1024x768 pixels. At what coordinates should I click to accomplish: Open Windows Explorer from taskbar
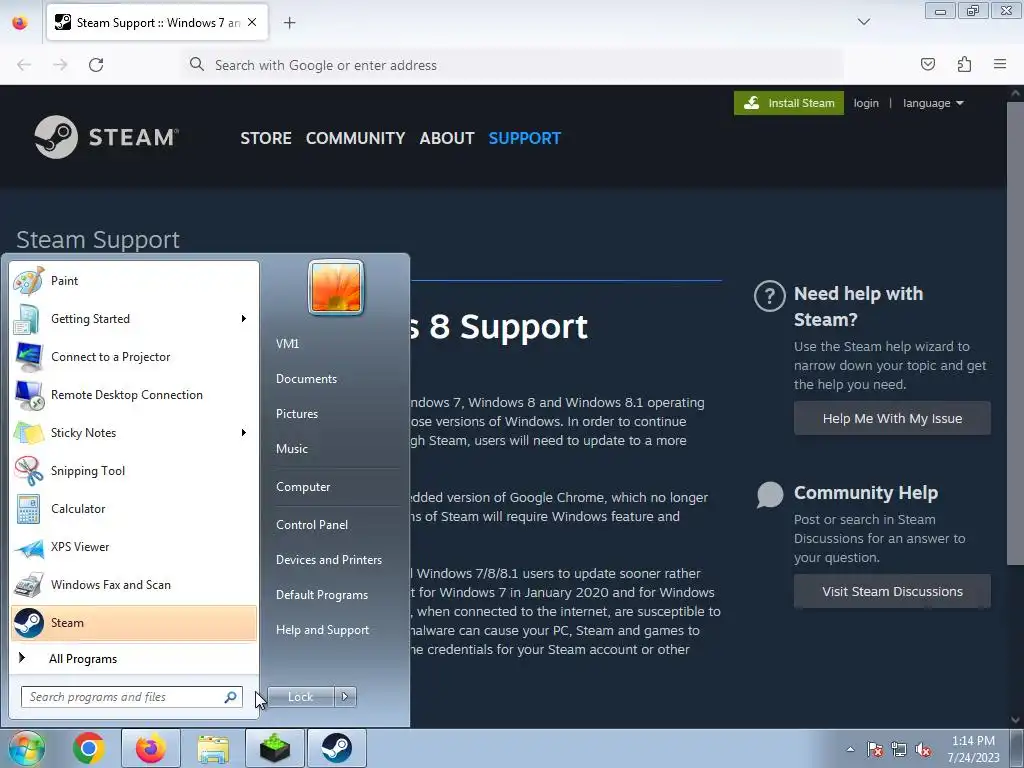pyautogui.click(x=213, y=748)
